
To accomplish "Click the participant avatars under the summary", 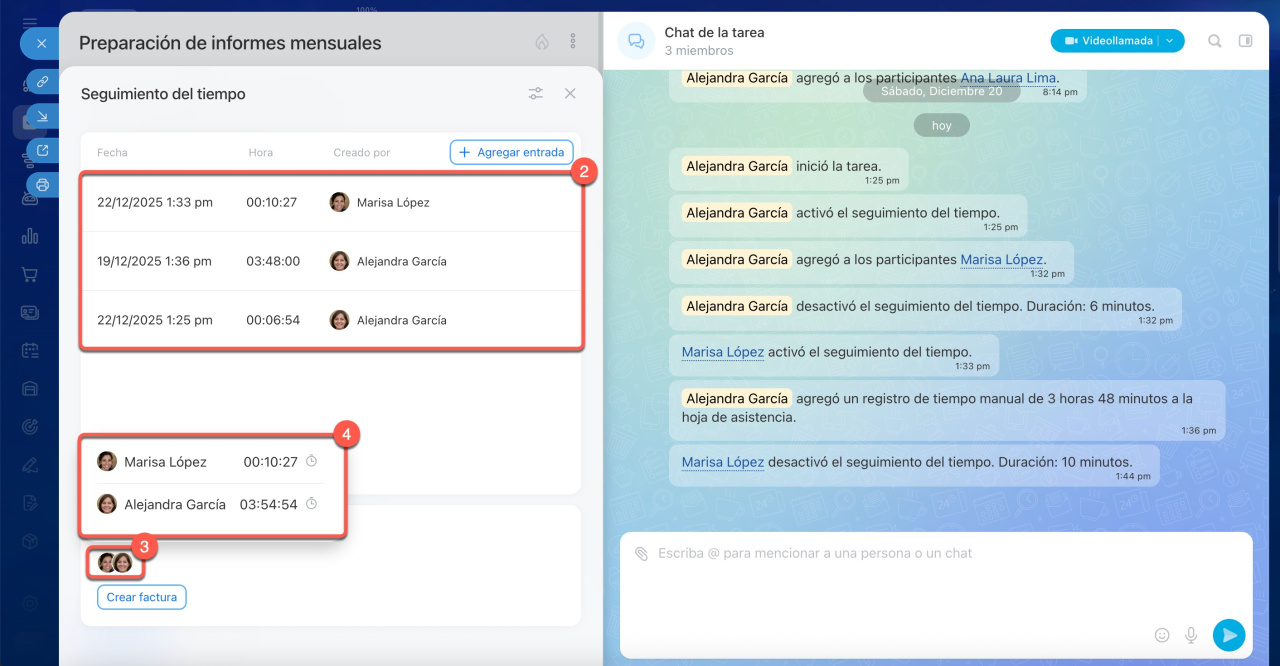I will (115, 563).
